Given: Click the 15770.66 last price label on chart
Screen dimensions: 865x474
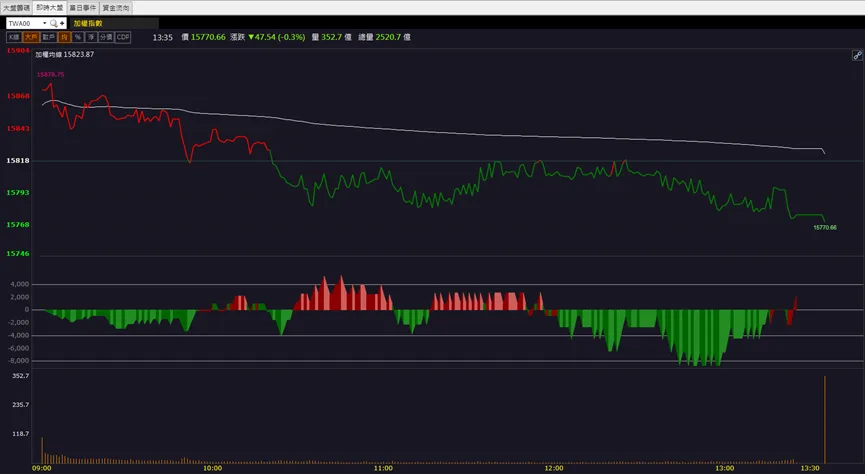Looking at the screenshot, I should coord(825,227).
